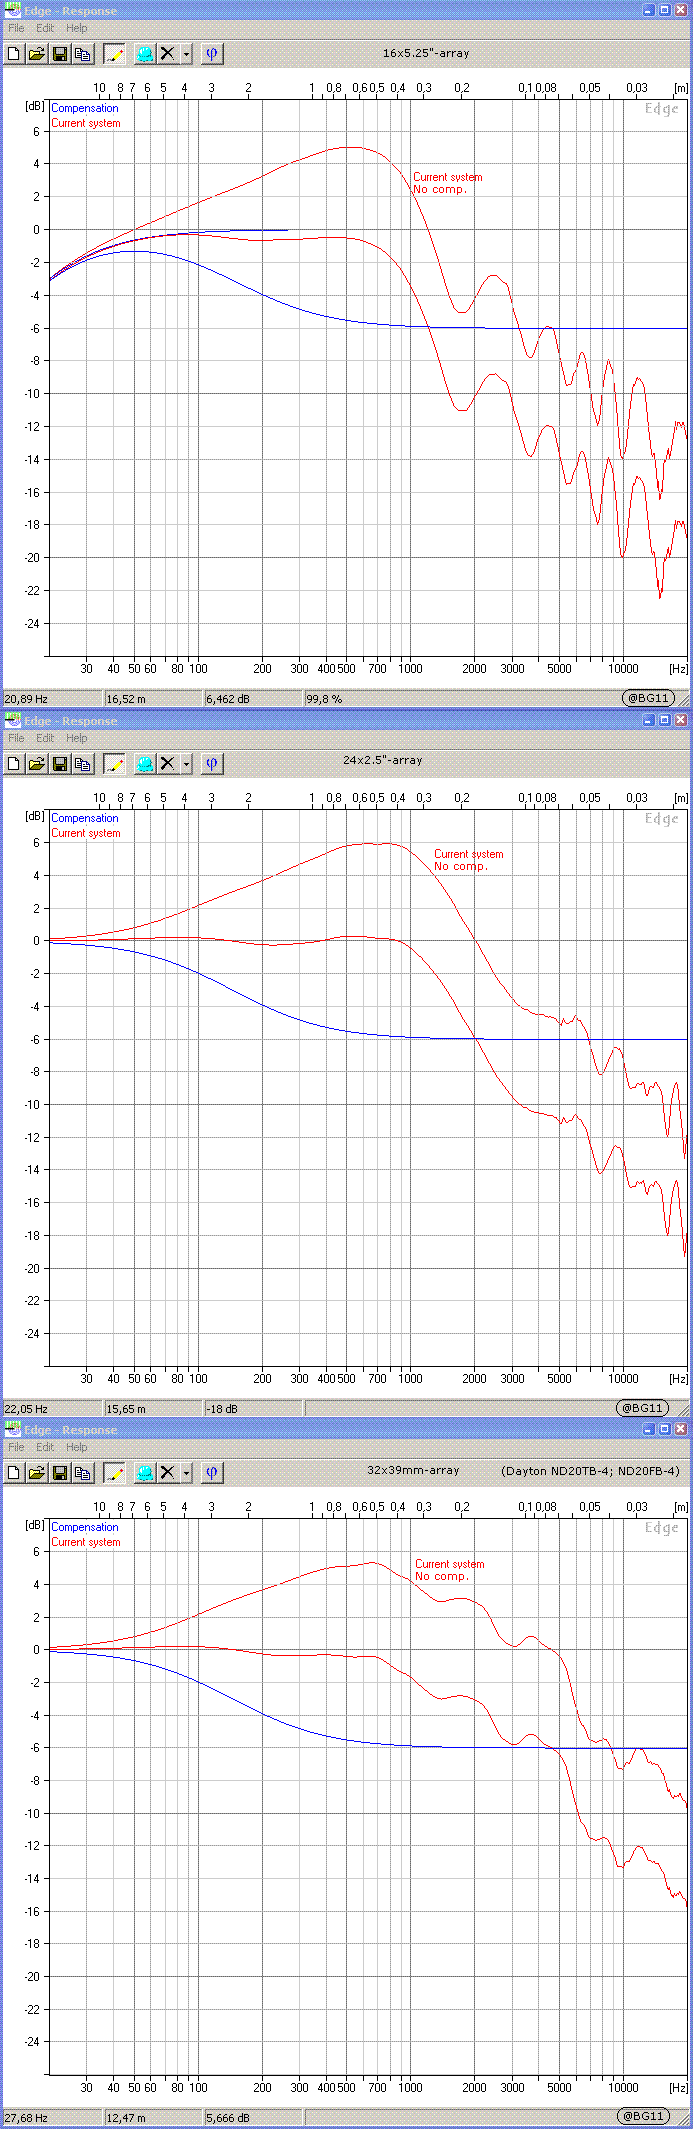Toggle pencil edit tool in 16x5.25"-array window
Image resolution: width=693 pixels, height=2129 pixels.
[x=114, y=54]
